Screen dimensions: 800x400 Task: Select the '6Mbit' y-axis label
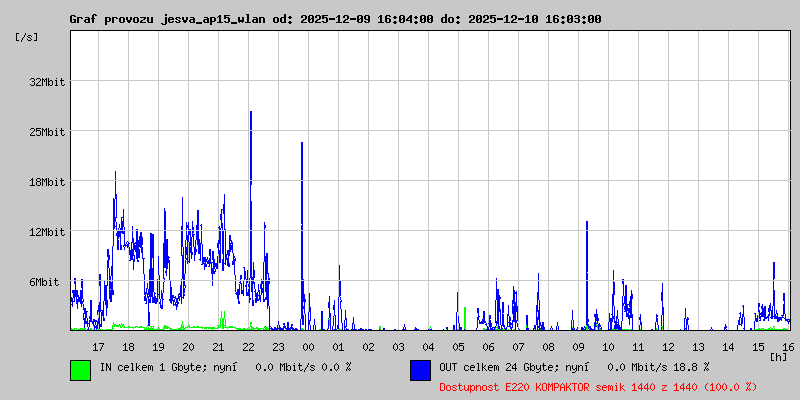tap(44, 282)
